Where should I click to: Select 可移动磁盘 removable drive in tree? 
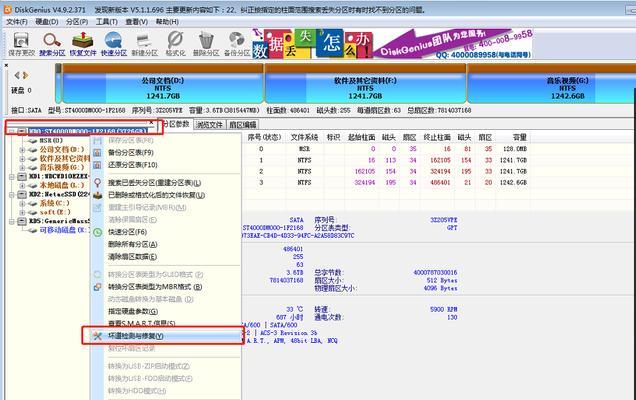tap(63, 230)
